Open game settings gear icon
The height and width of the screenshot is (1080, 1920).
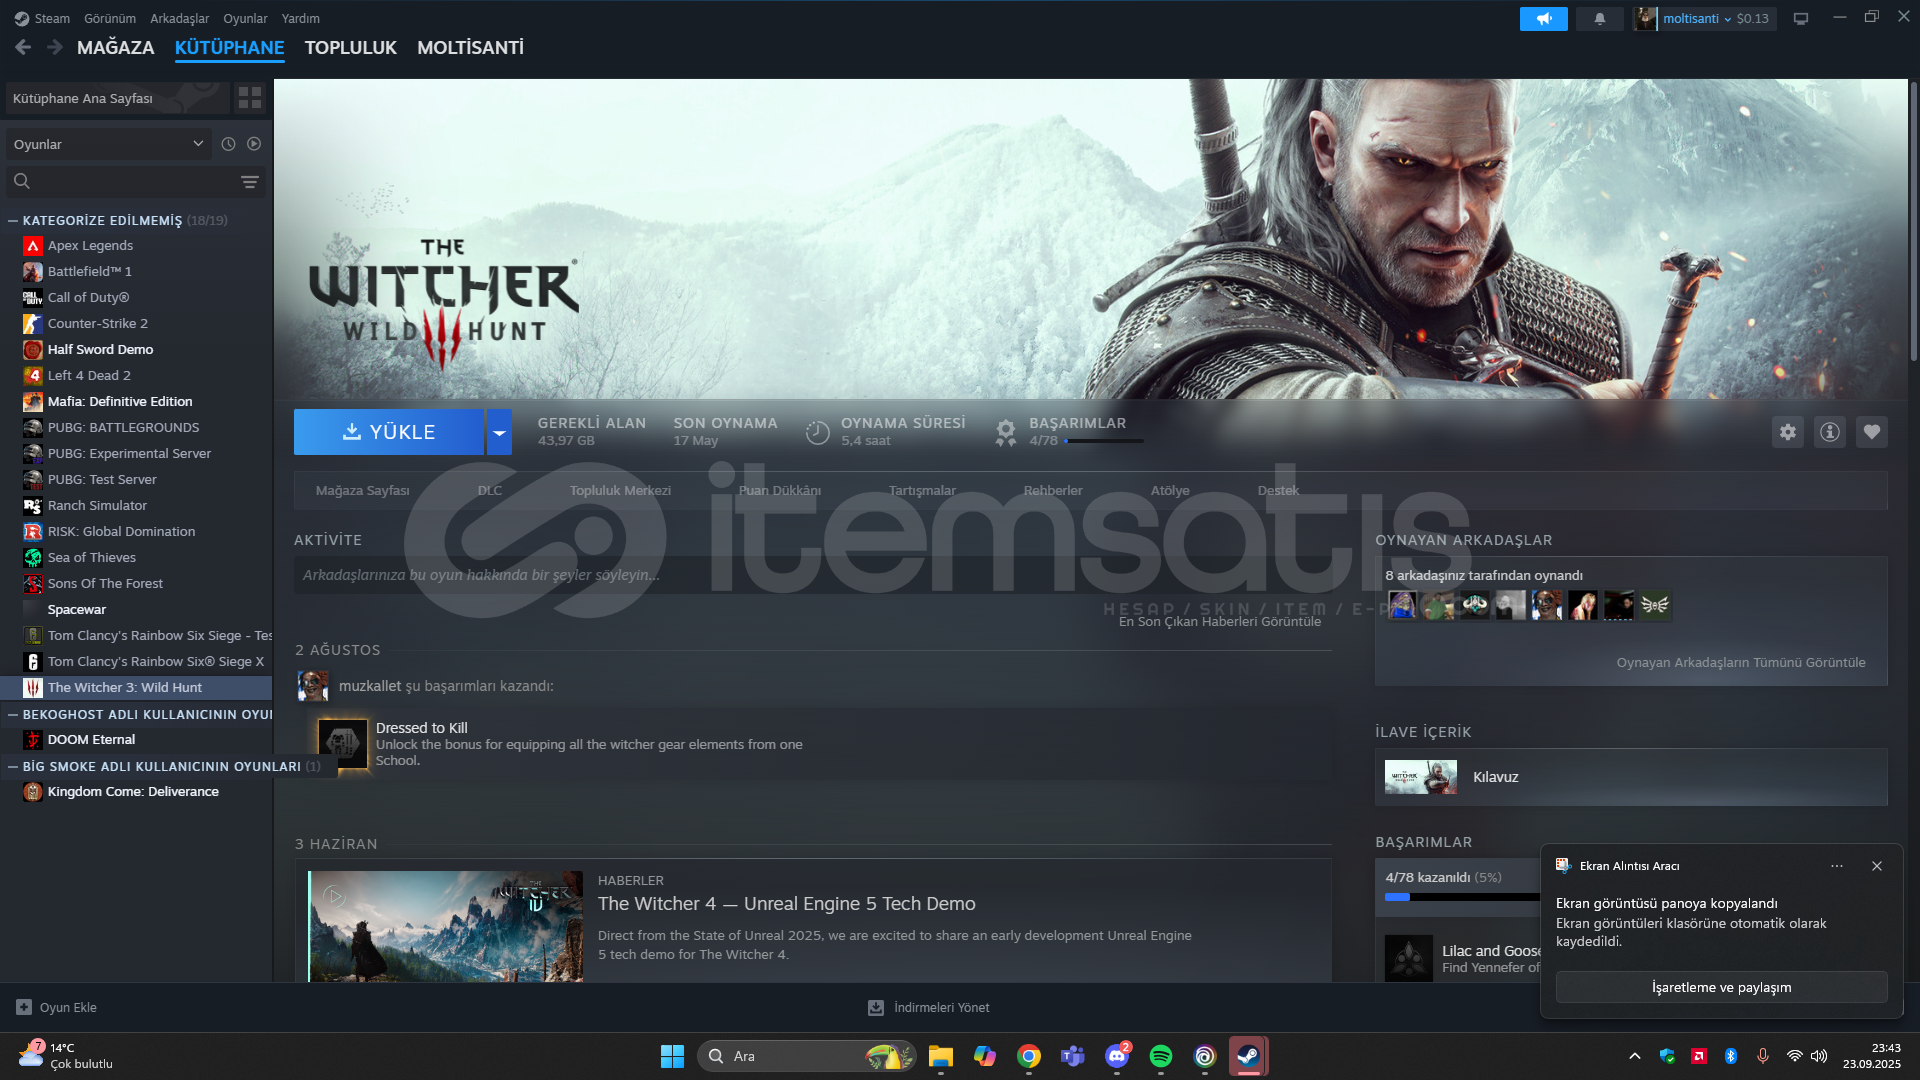pos(1787,432)
